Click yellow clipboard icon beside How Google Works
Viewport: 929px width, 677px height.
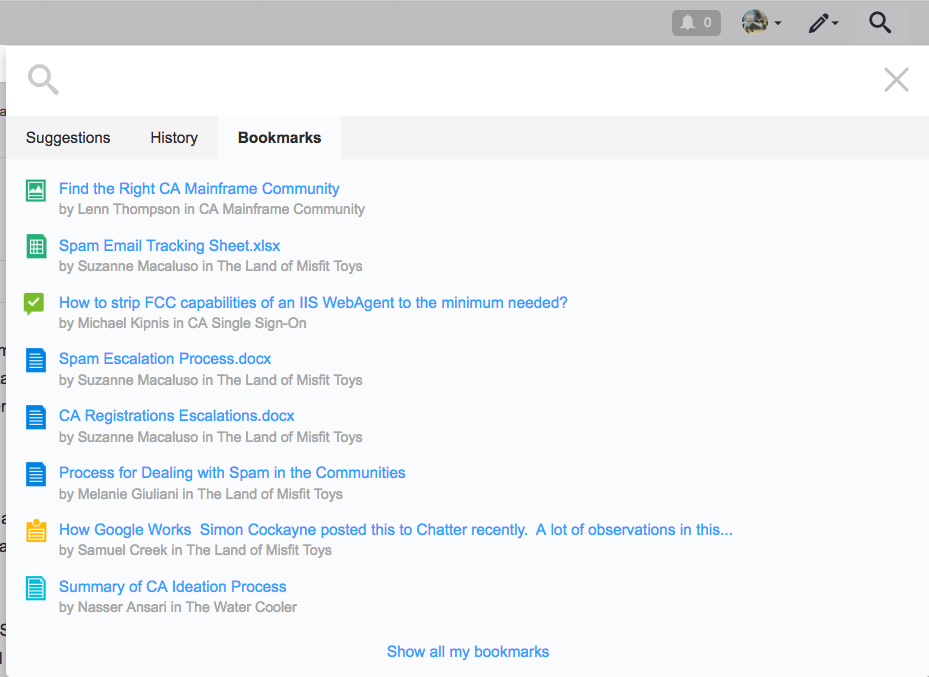pos(36,530)
